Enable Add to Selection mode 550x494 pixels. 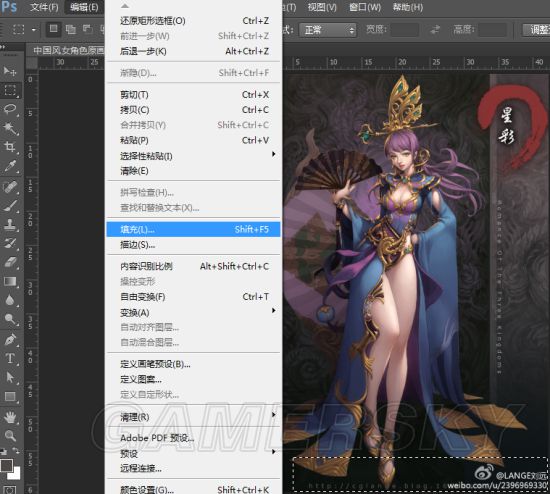71,29
